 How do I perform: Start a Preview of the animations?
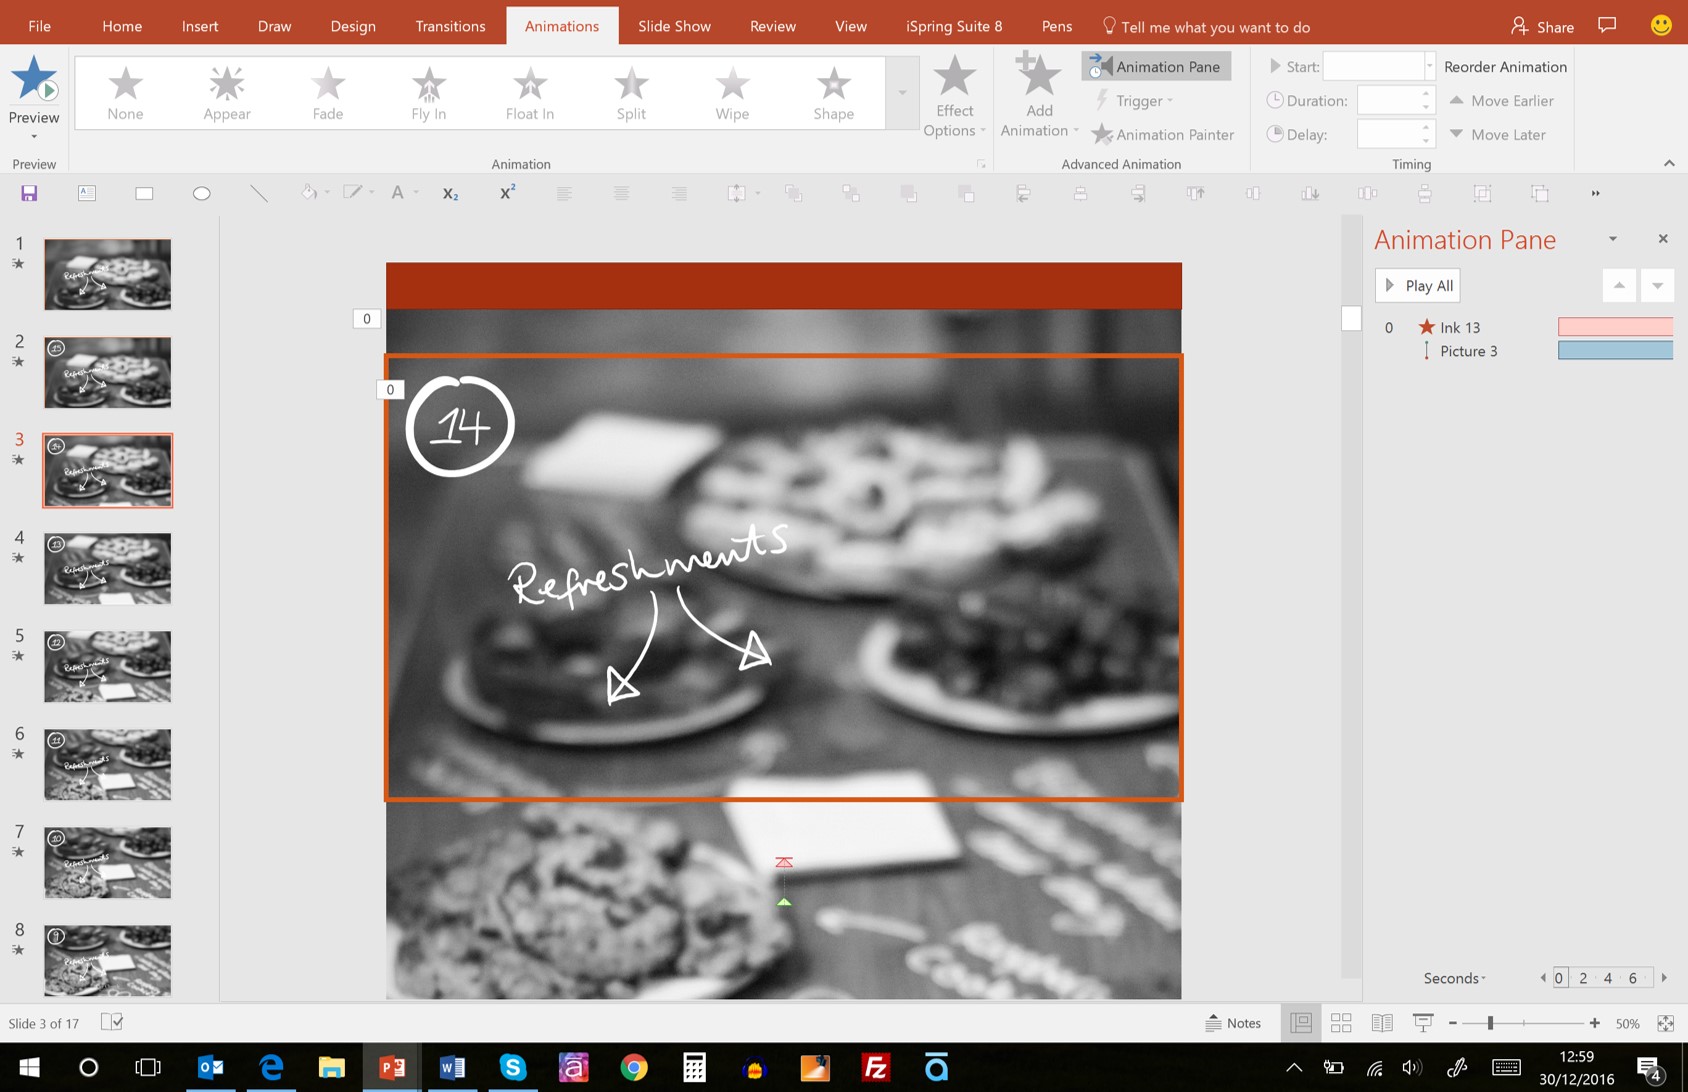point(33,90)
